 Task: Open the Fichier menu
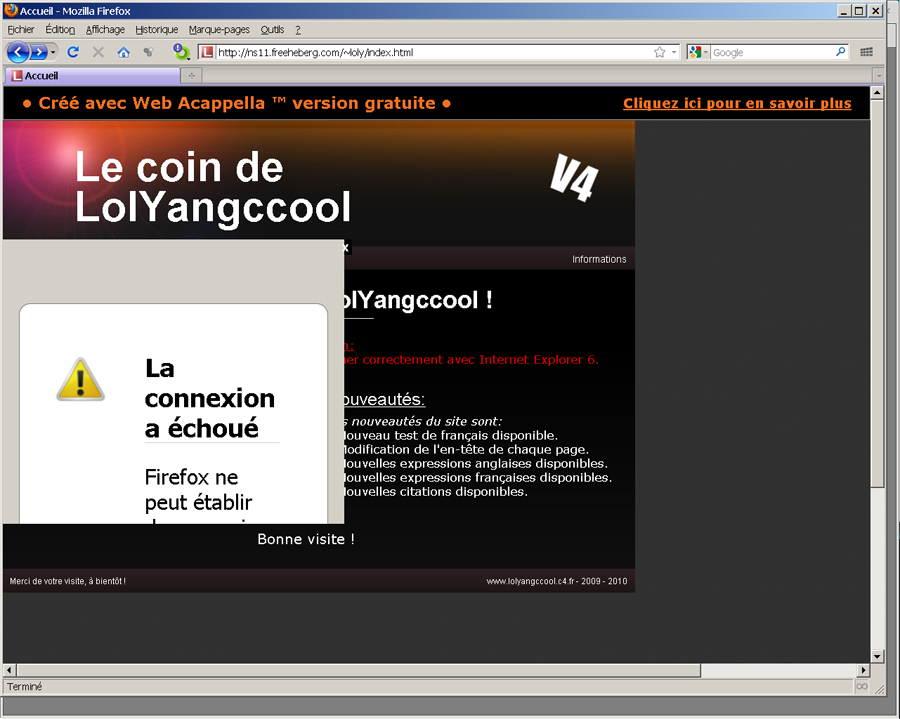tap(21, 29)
